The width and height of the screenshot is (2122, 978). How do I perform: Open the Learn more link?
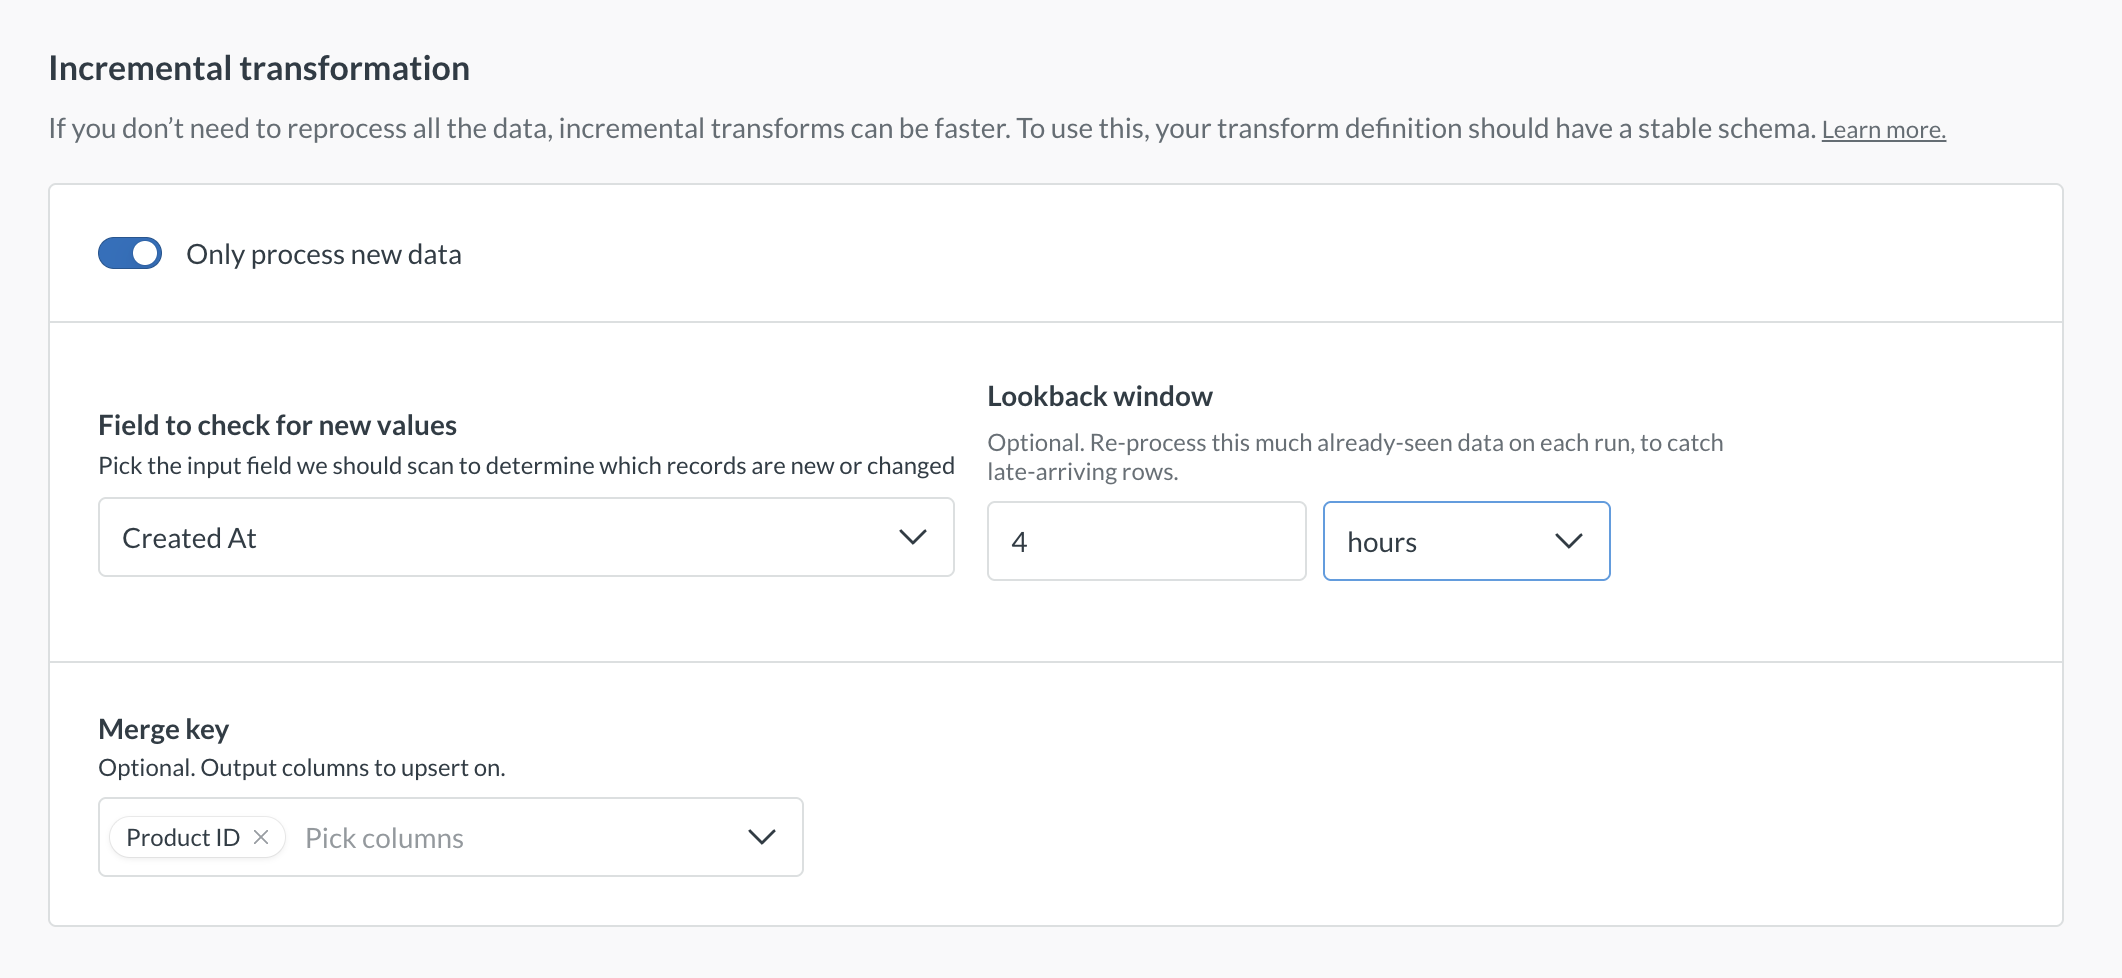pos(1883,130)
